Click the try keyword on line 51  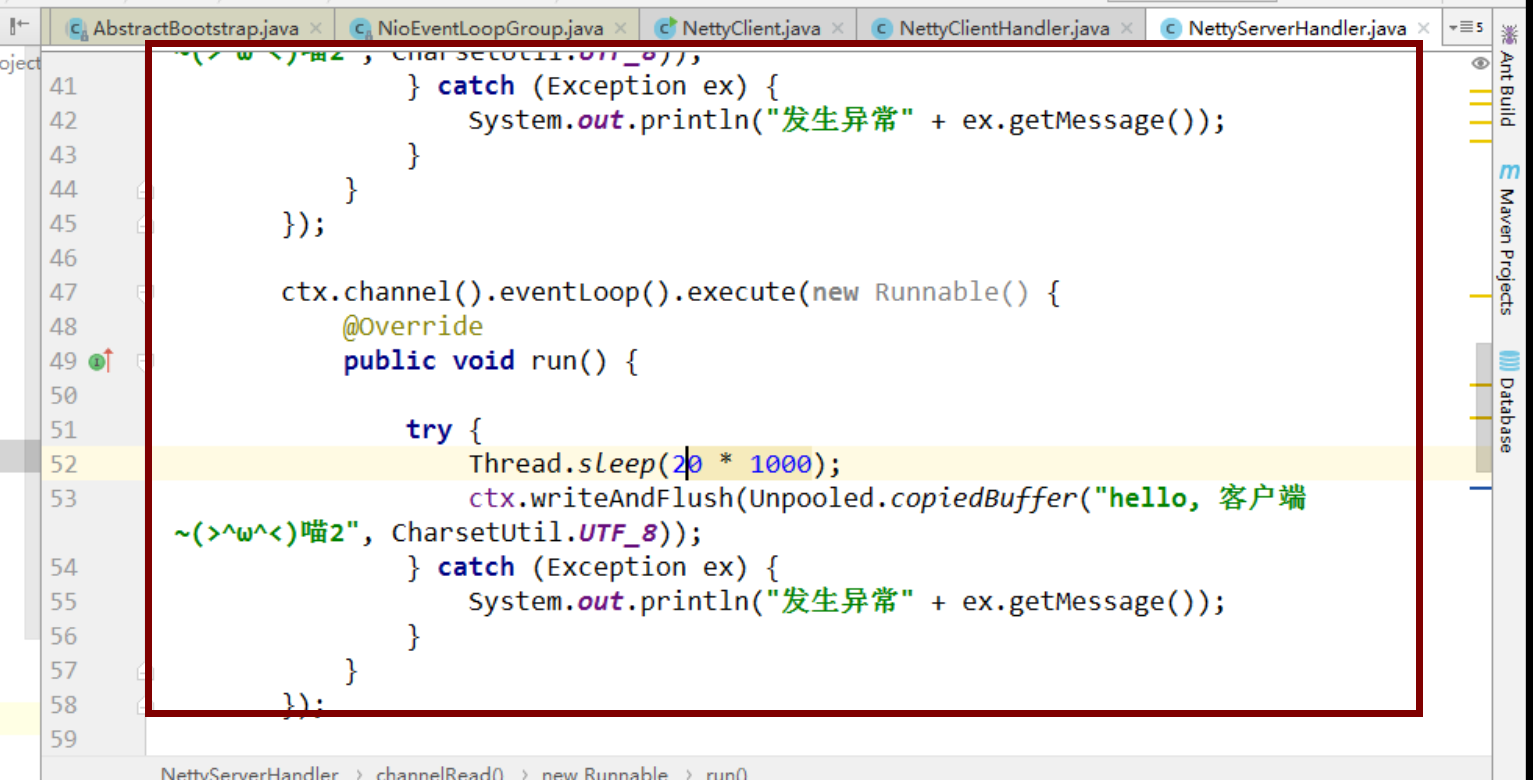click(428, 431)
